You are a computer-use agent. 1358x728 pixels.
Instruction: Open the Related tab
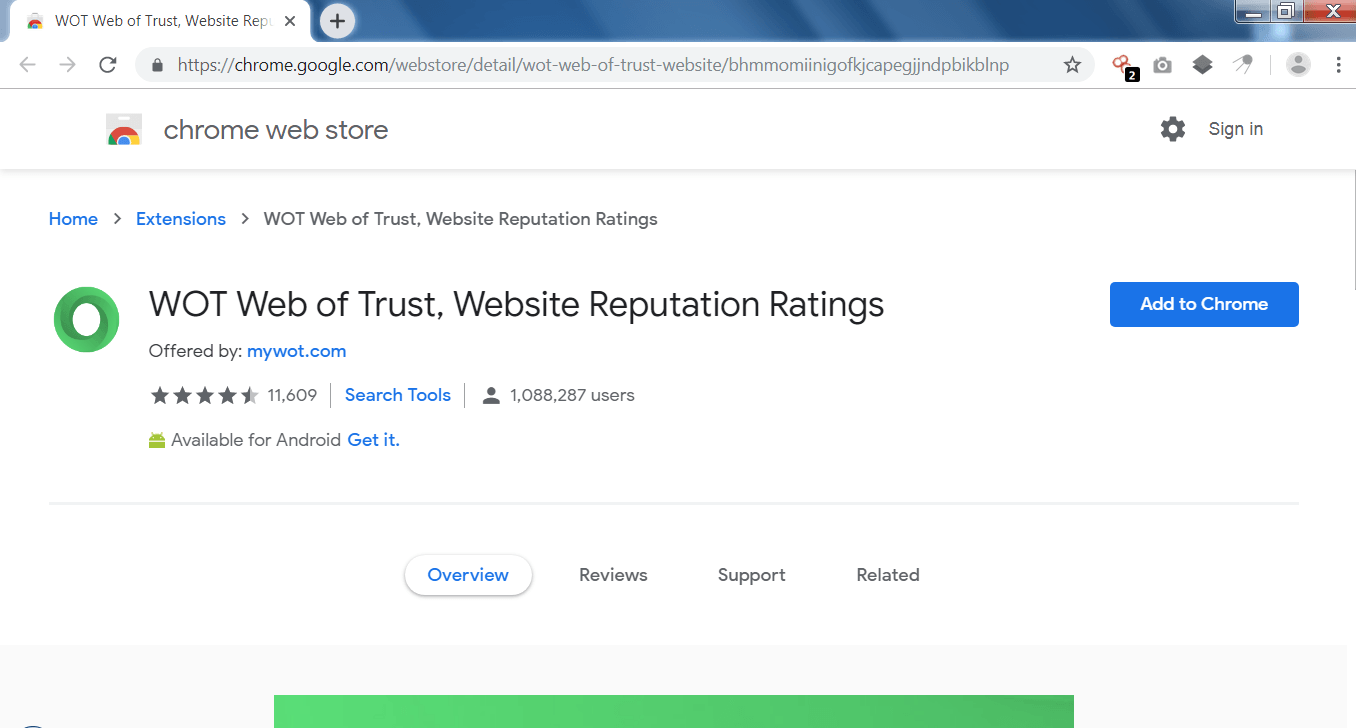888,575
